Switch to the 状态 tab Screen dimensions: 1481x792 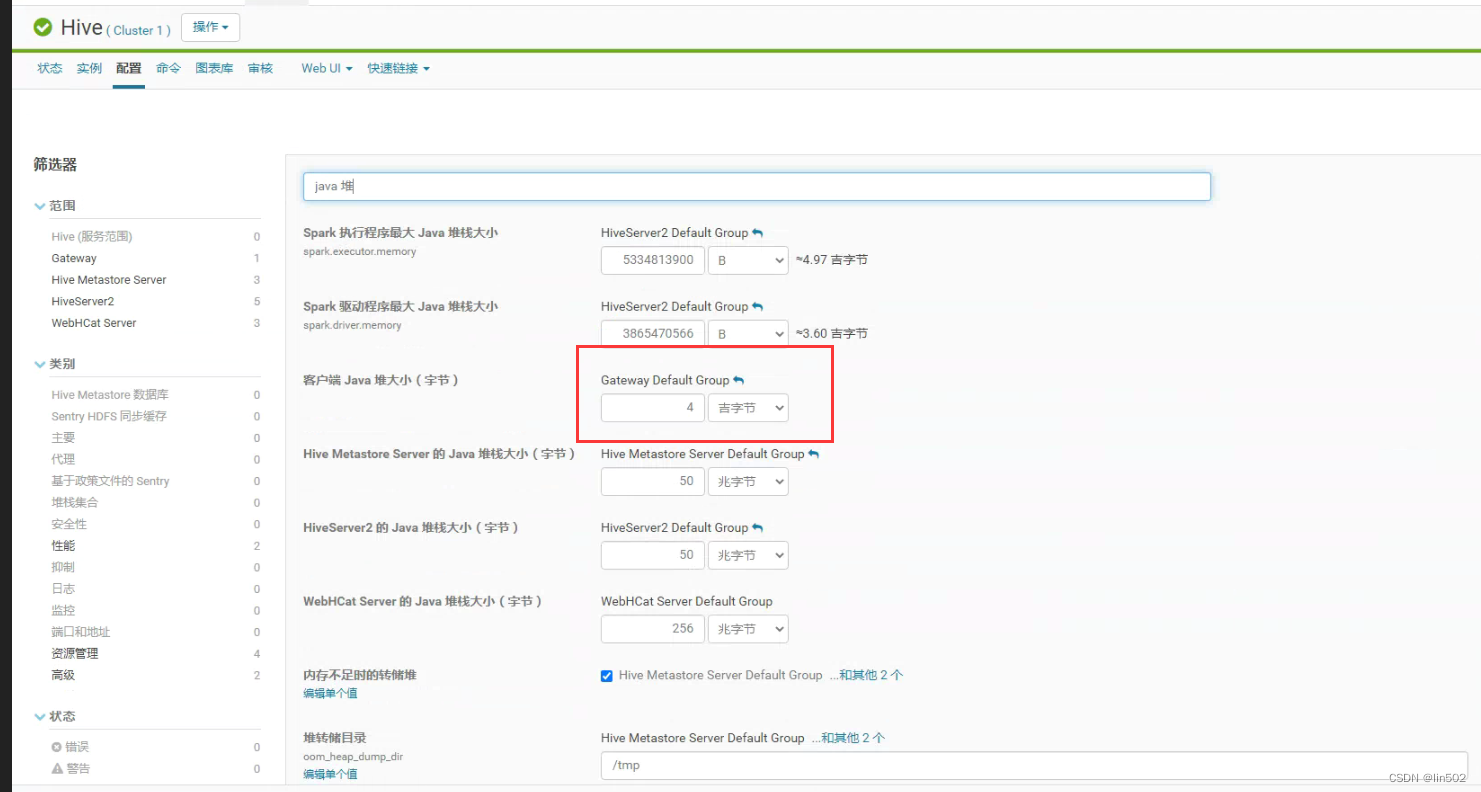click(50, 68)
